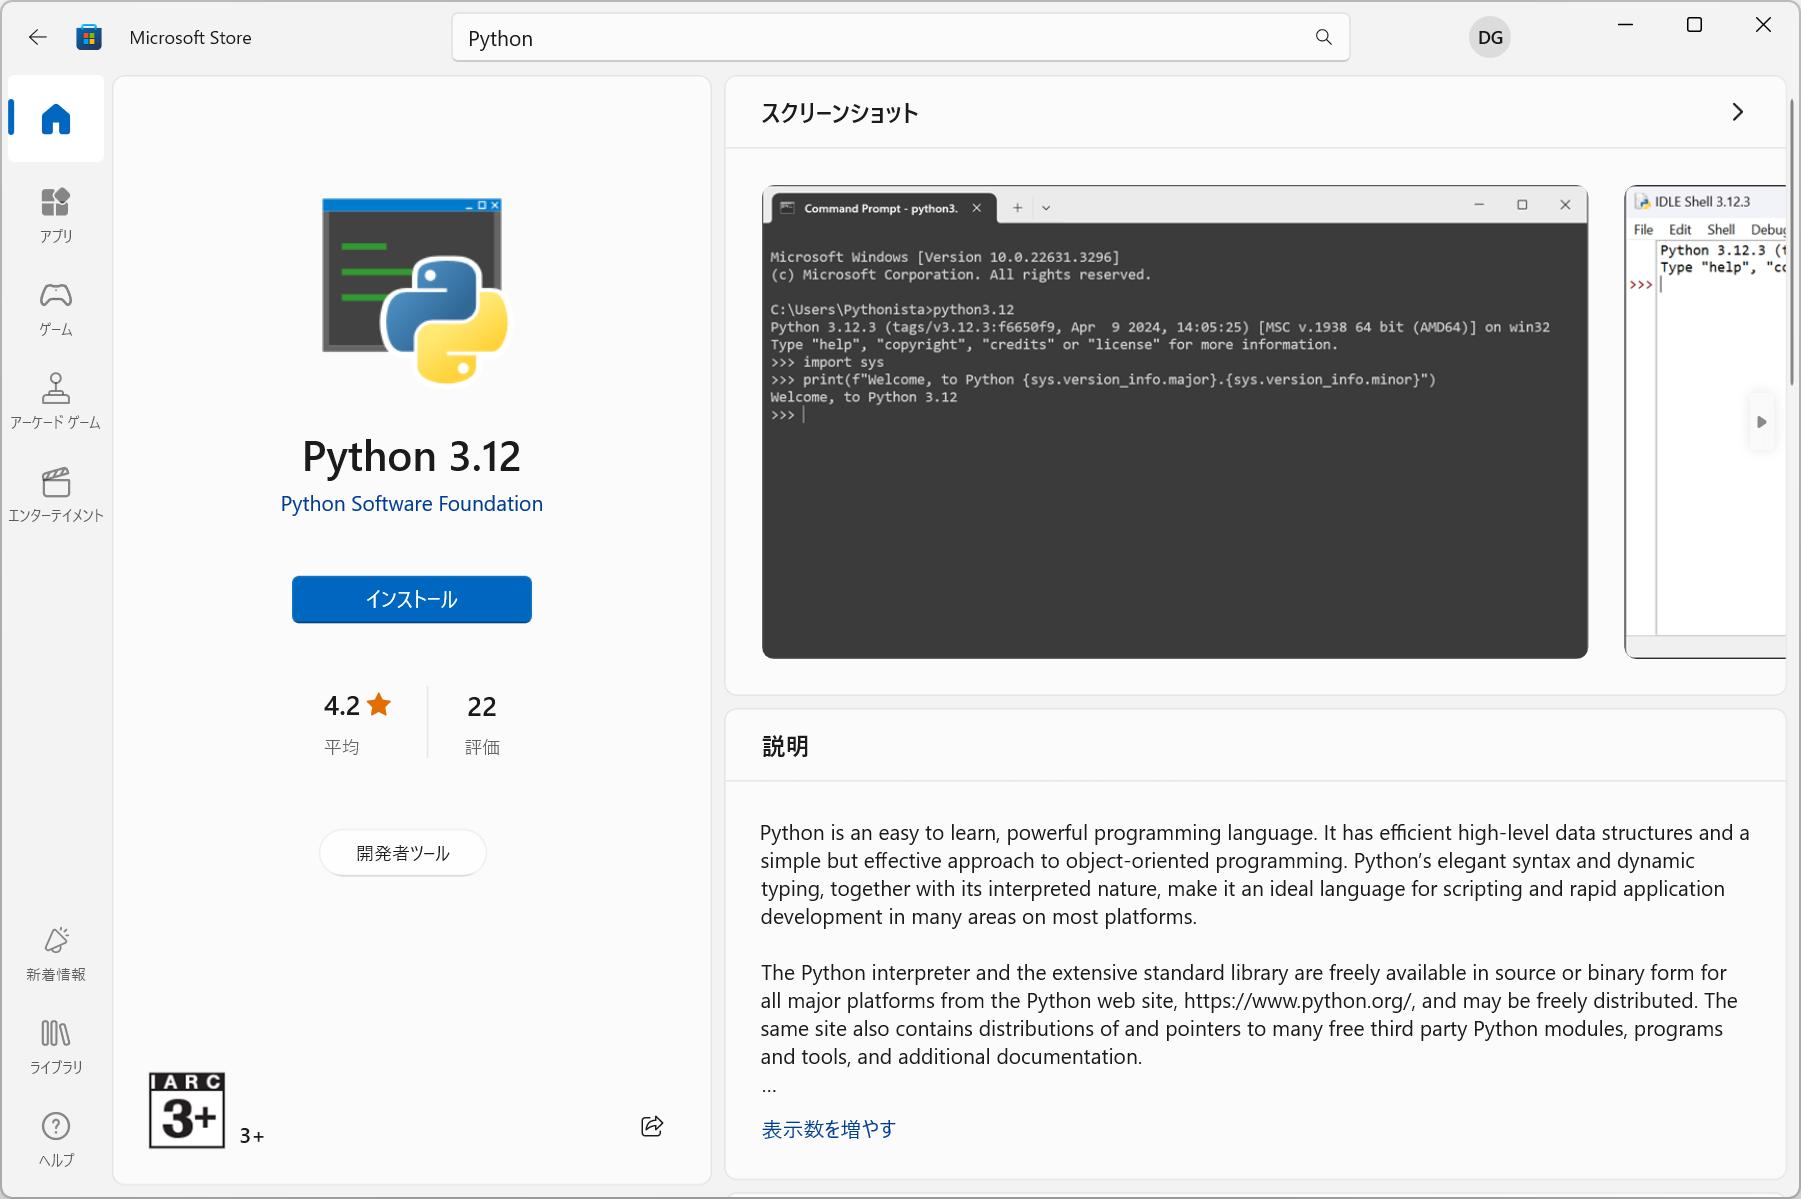Open the IDLE Shell screenshot thumbnail

coord(1706,422)
